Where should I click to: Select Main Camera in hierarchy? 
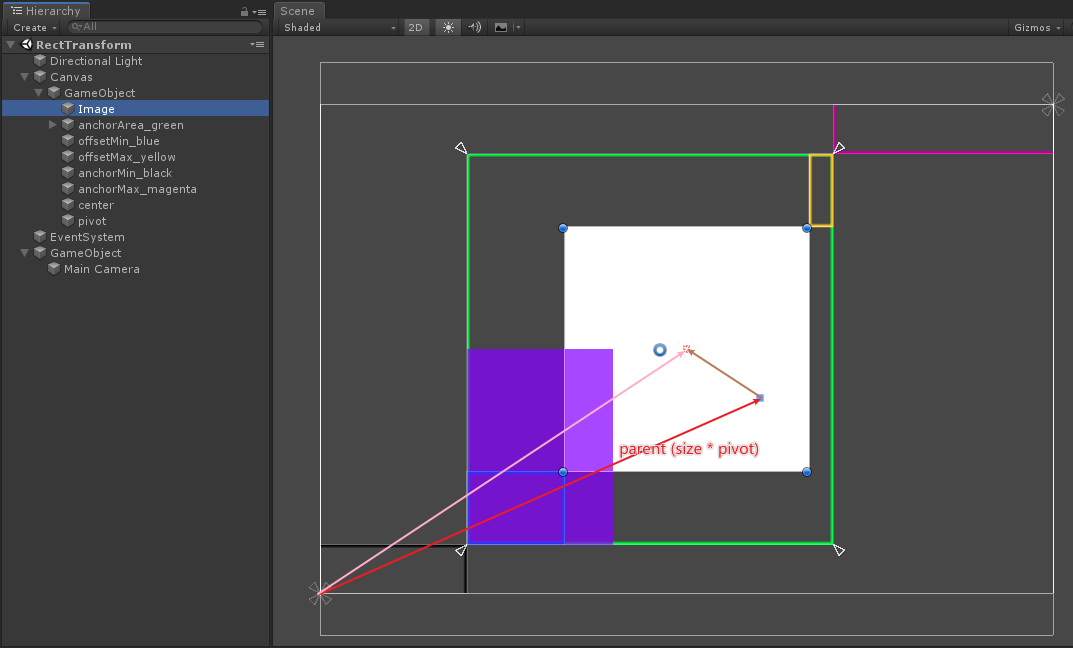click(101, 269)
